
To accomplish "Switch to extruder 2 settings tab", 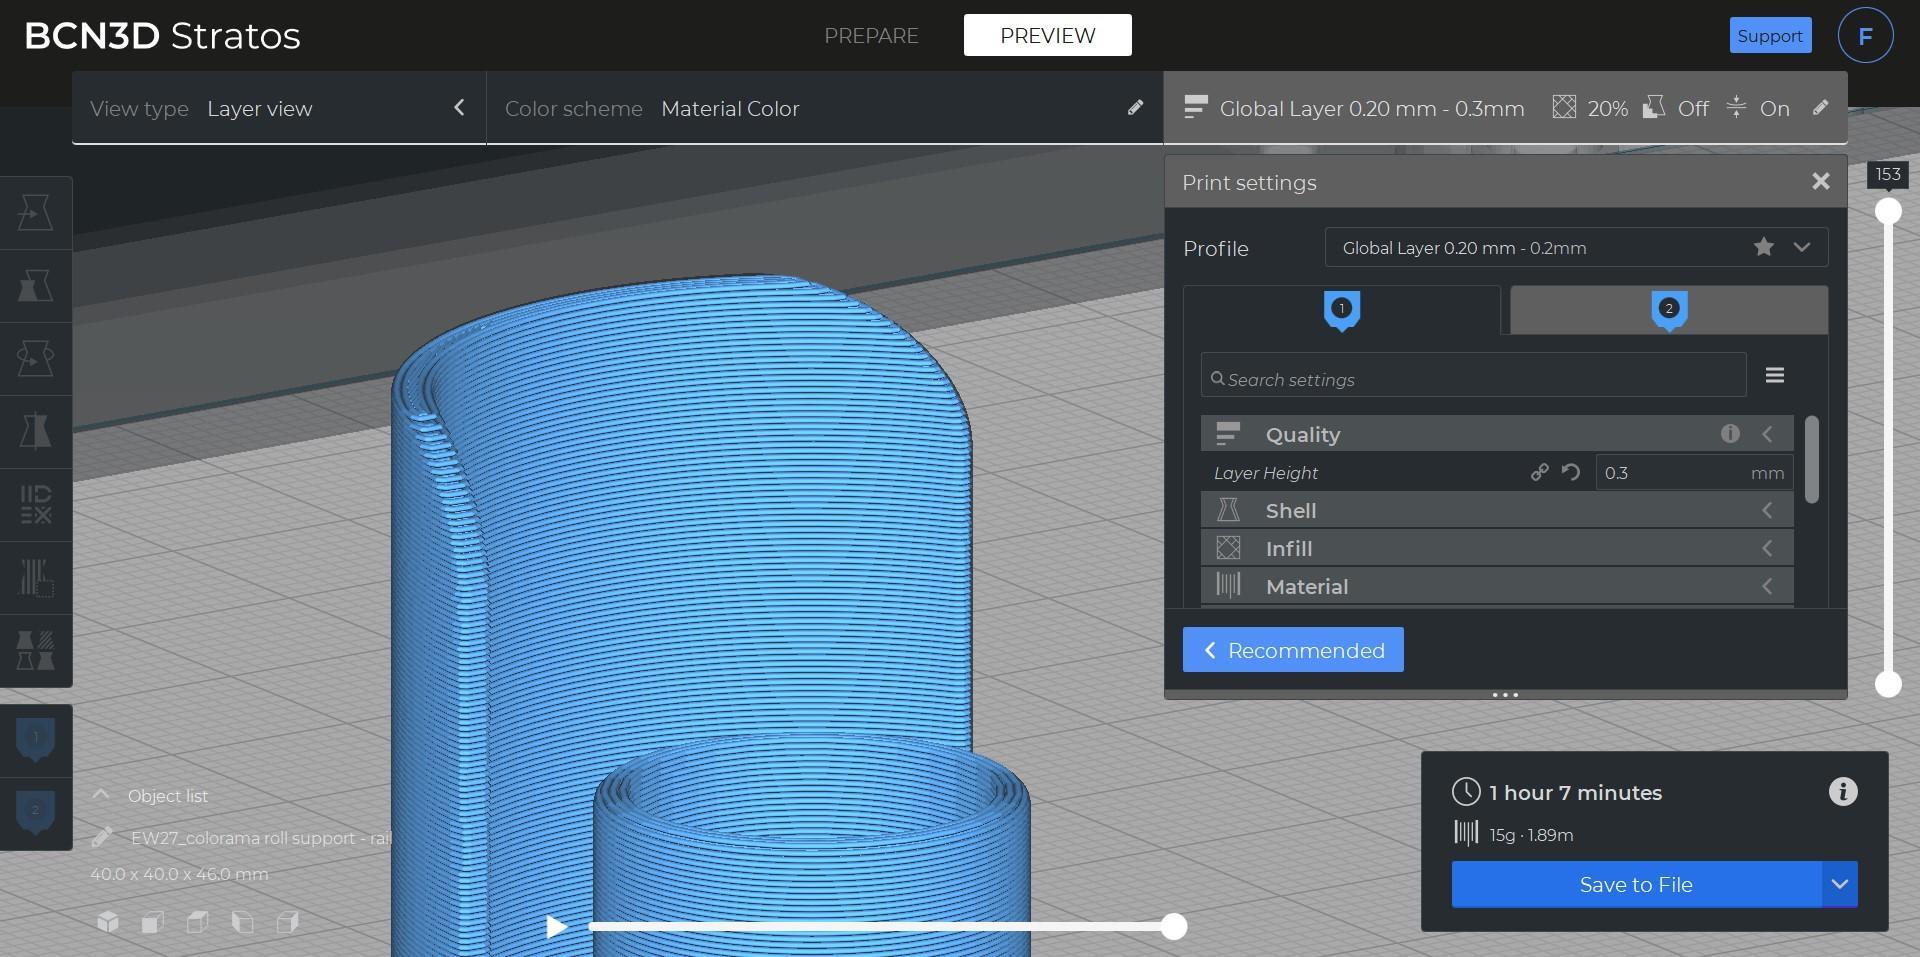I will coord(1668,310).
